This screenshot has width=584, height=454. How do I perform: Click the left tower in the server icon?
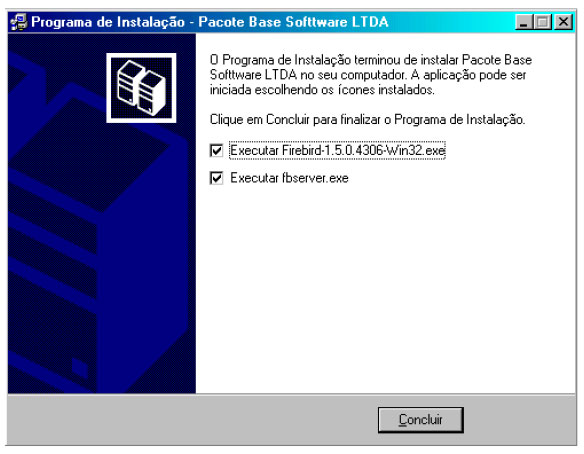tap(129, 84)
